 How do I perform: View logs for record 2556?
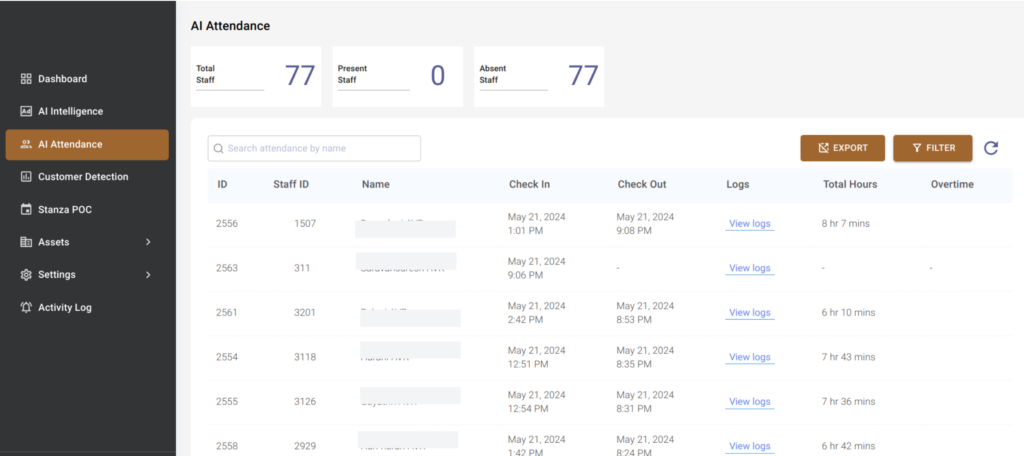[x=750, y=223]
